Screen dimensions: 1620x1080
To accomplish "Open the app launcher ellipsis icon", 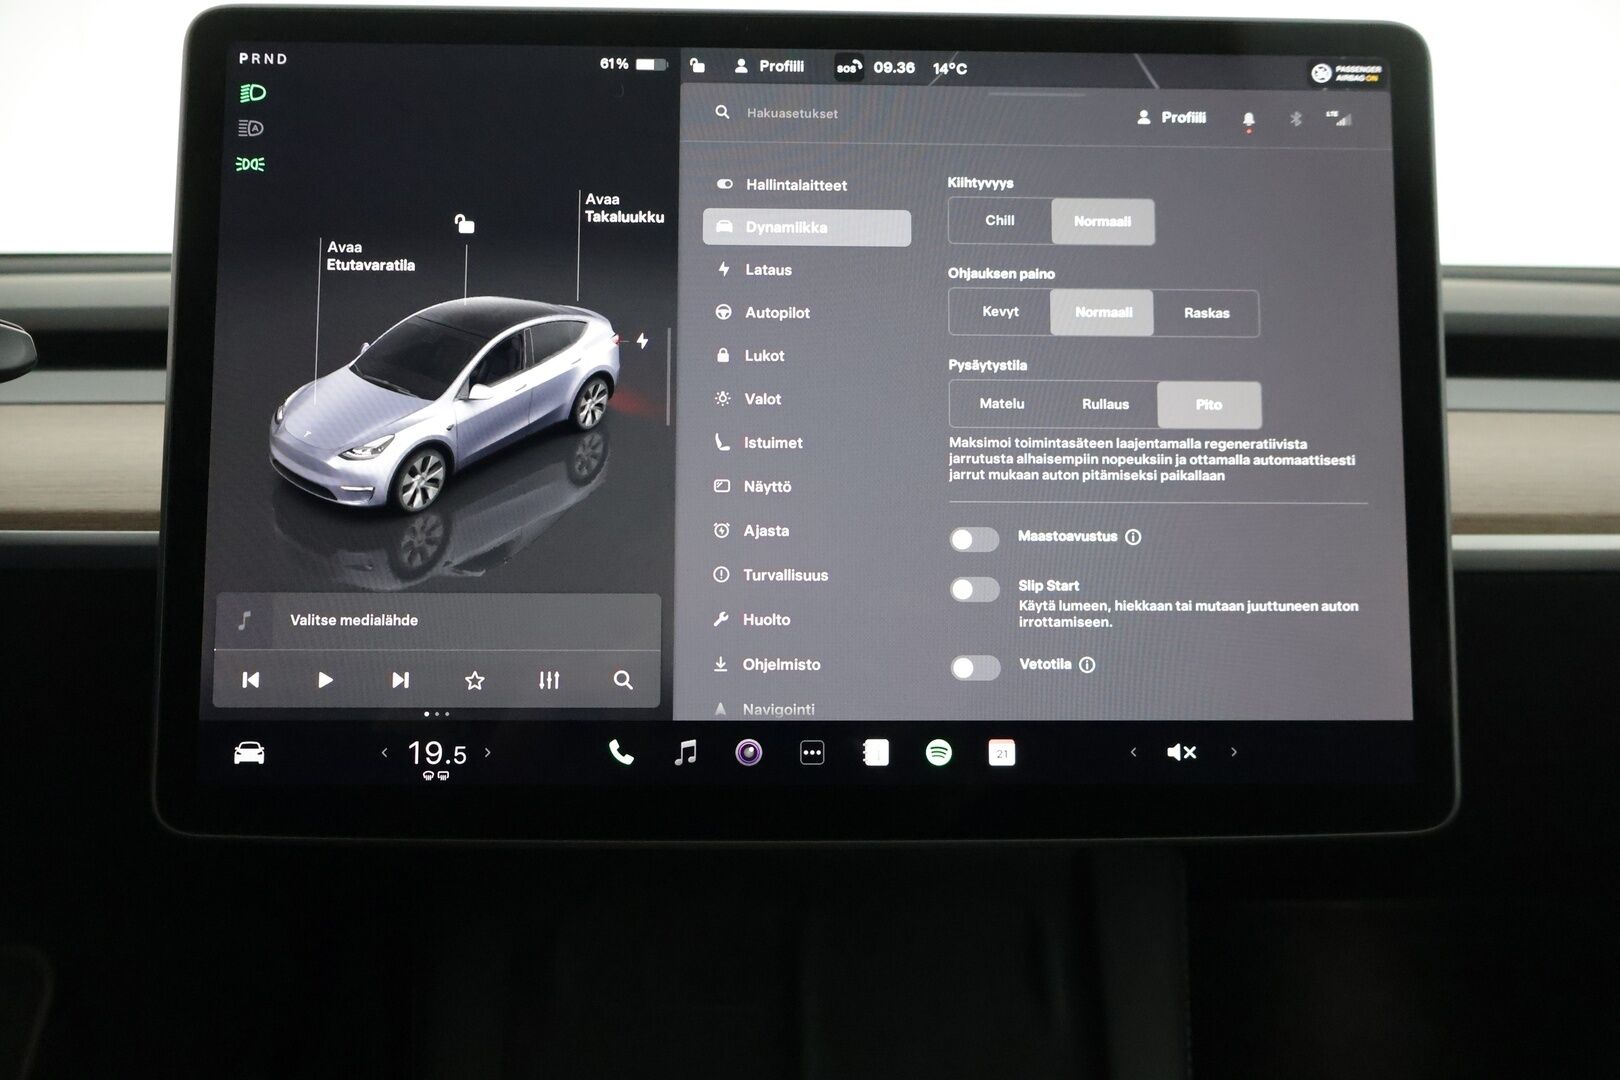I will click(811, 752).
